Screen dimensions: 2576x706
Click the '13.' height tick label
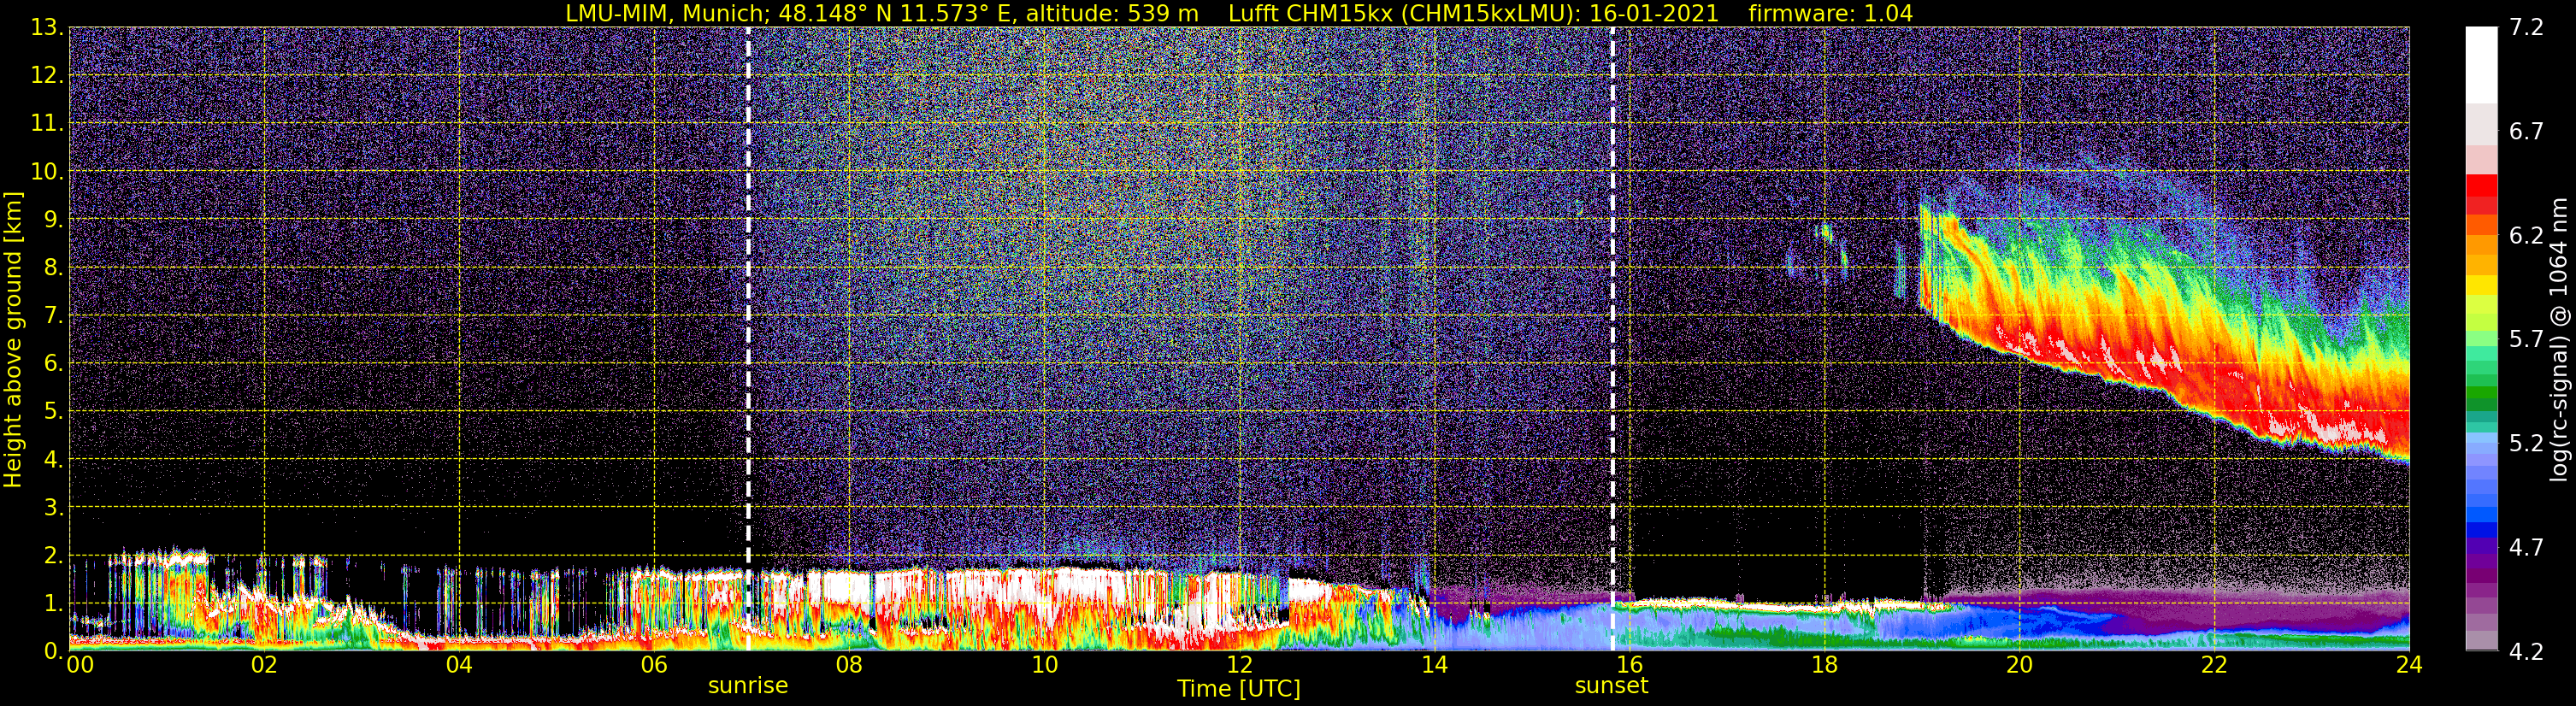click(x=46, y=27)
